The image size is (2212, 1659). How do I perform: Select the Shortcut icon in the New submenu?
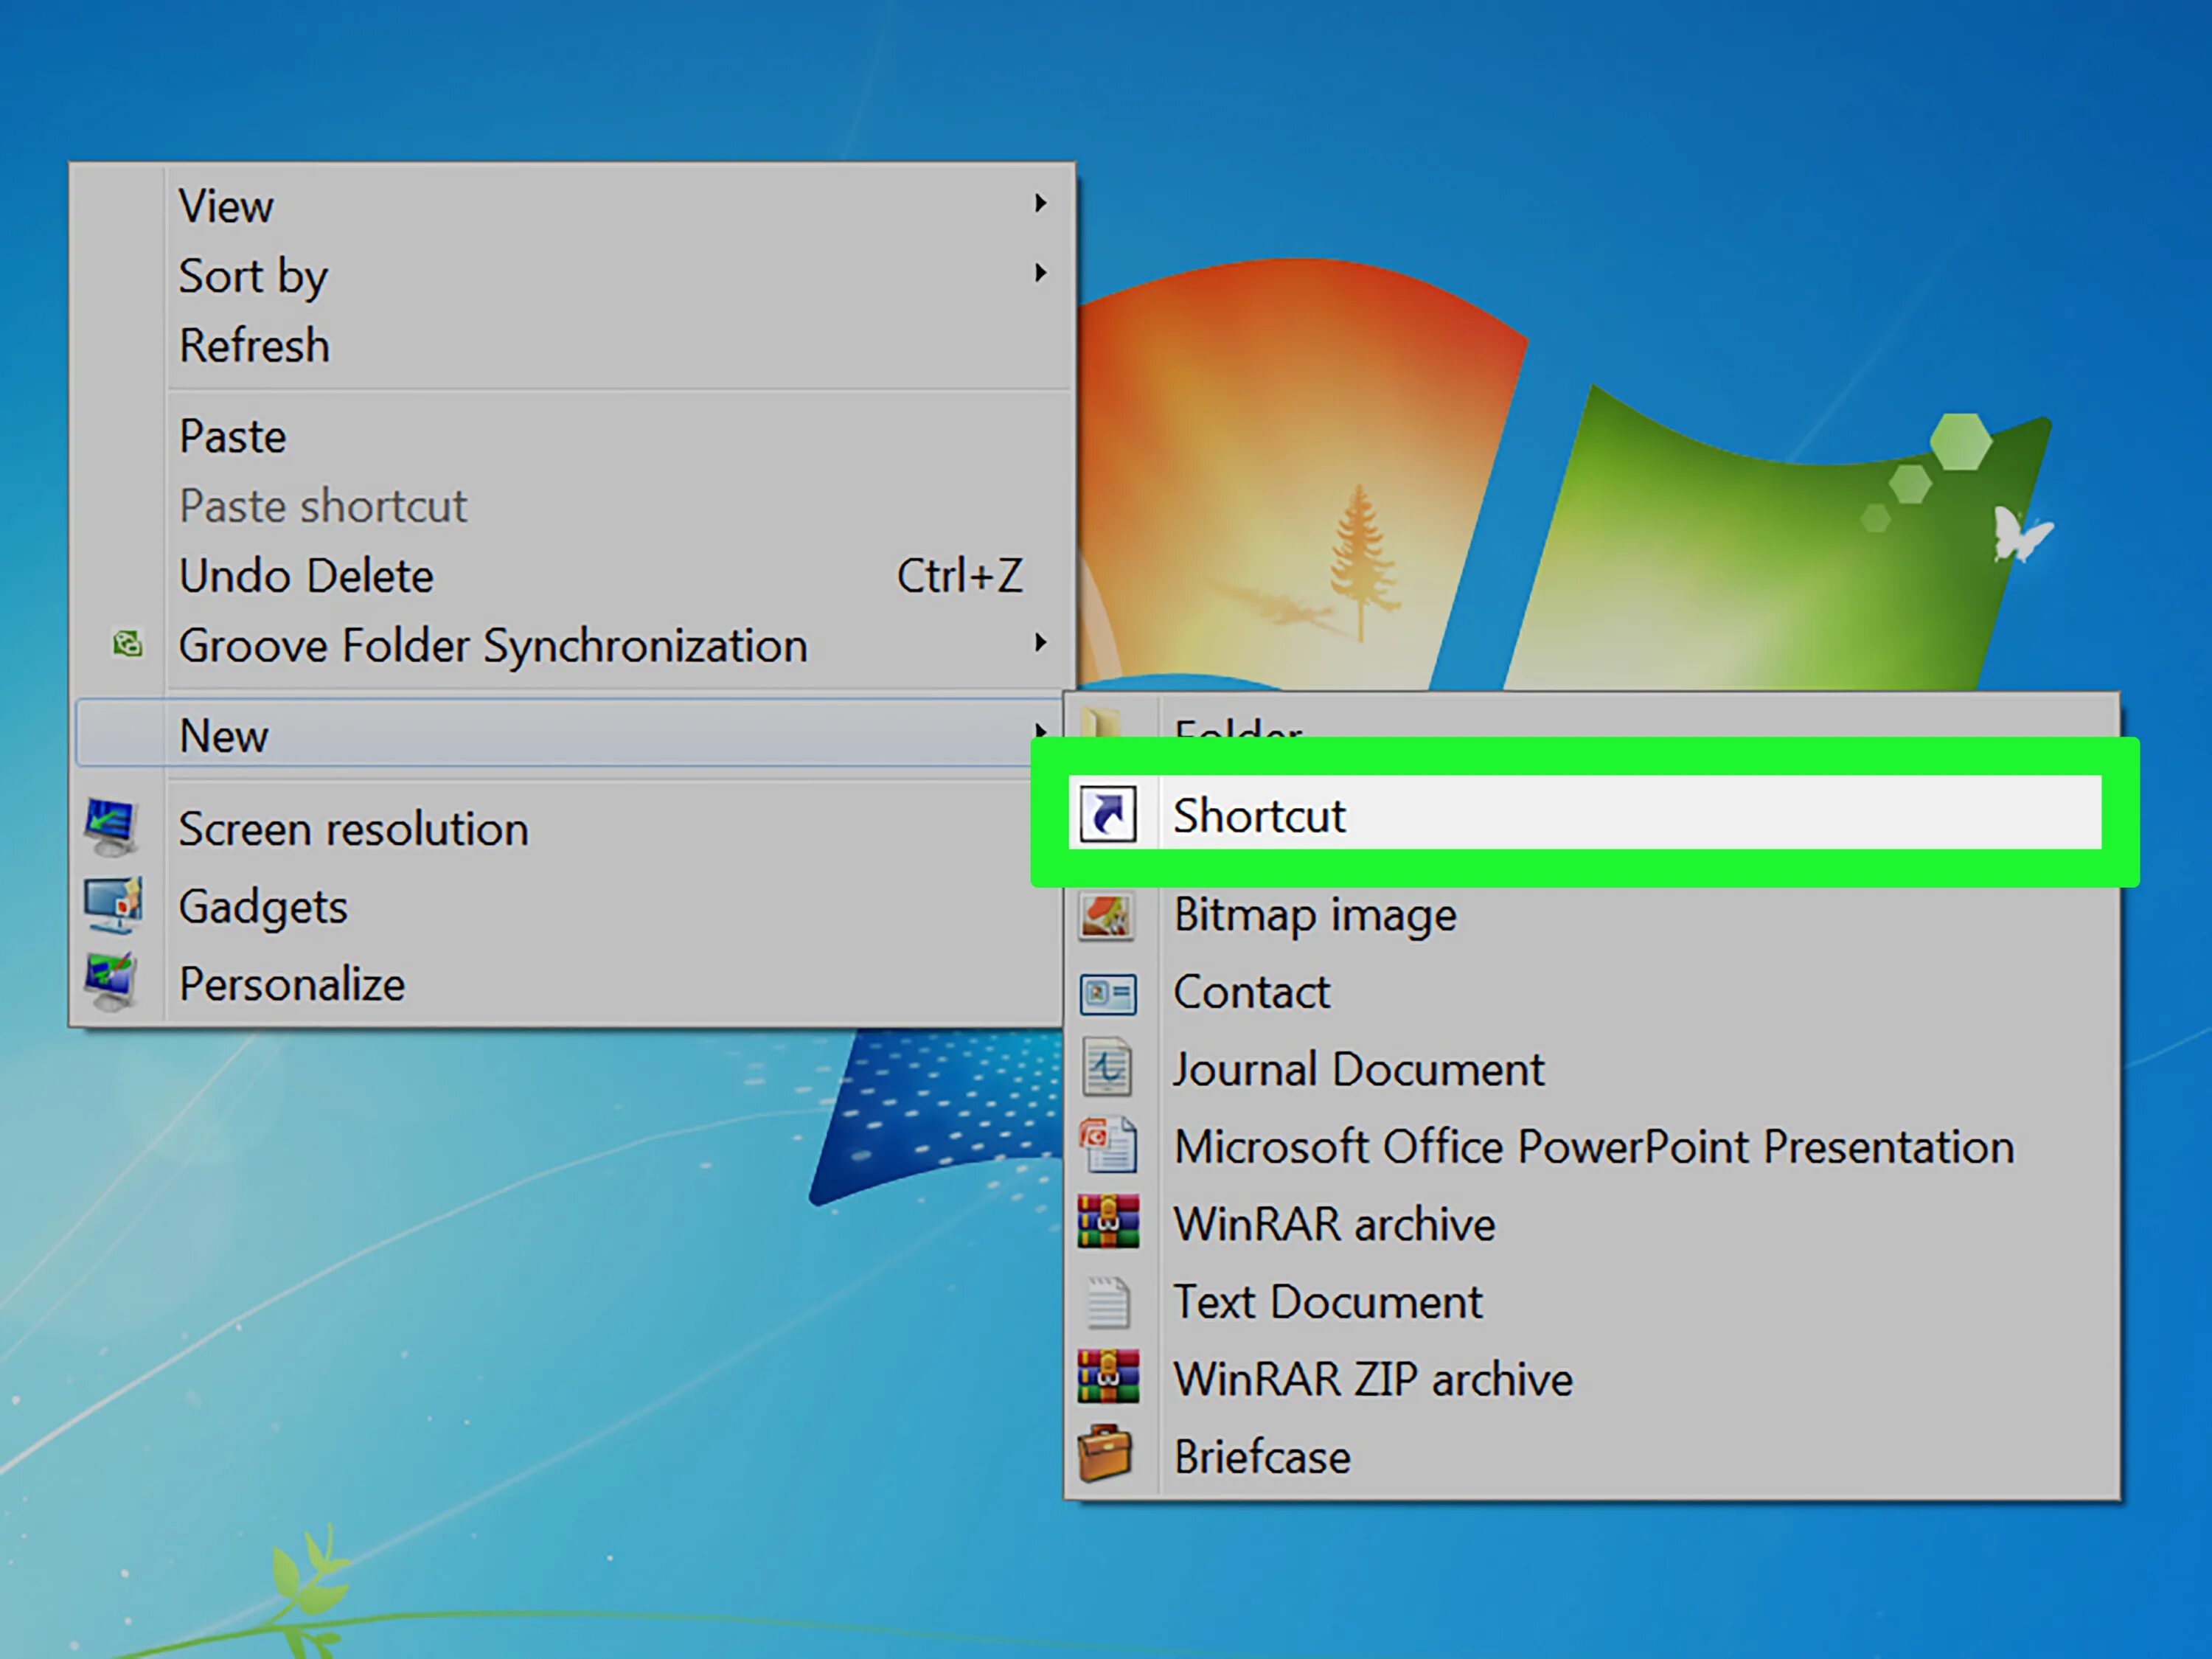(x=1109, y=814)
